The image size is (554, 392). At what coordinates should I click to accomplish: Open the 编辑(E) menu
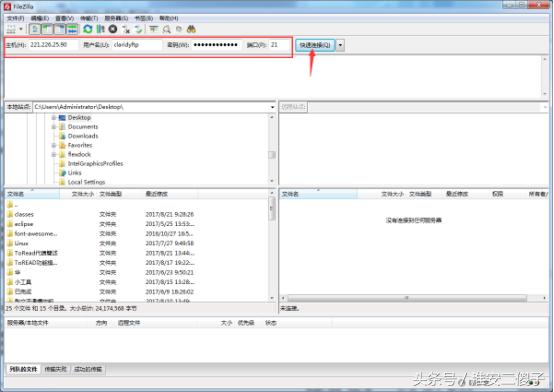click(x=40, y=18)
